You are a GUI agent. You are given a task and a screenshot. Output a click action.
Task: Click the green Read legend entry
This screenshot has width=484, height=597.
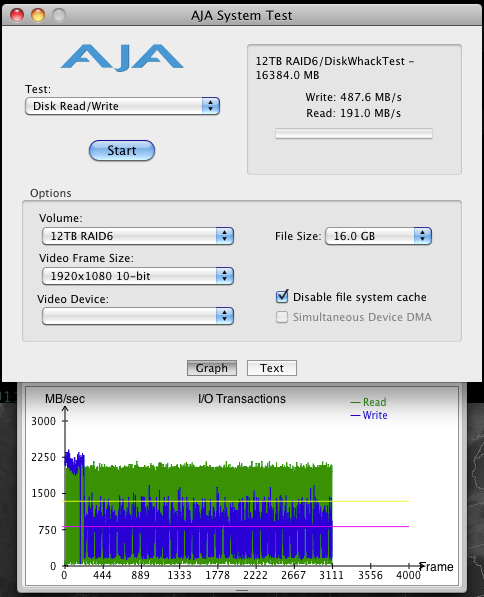point(369,402)
